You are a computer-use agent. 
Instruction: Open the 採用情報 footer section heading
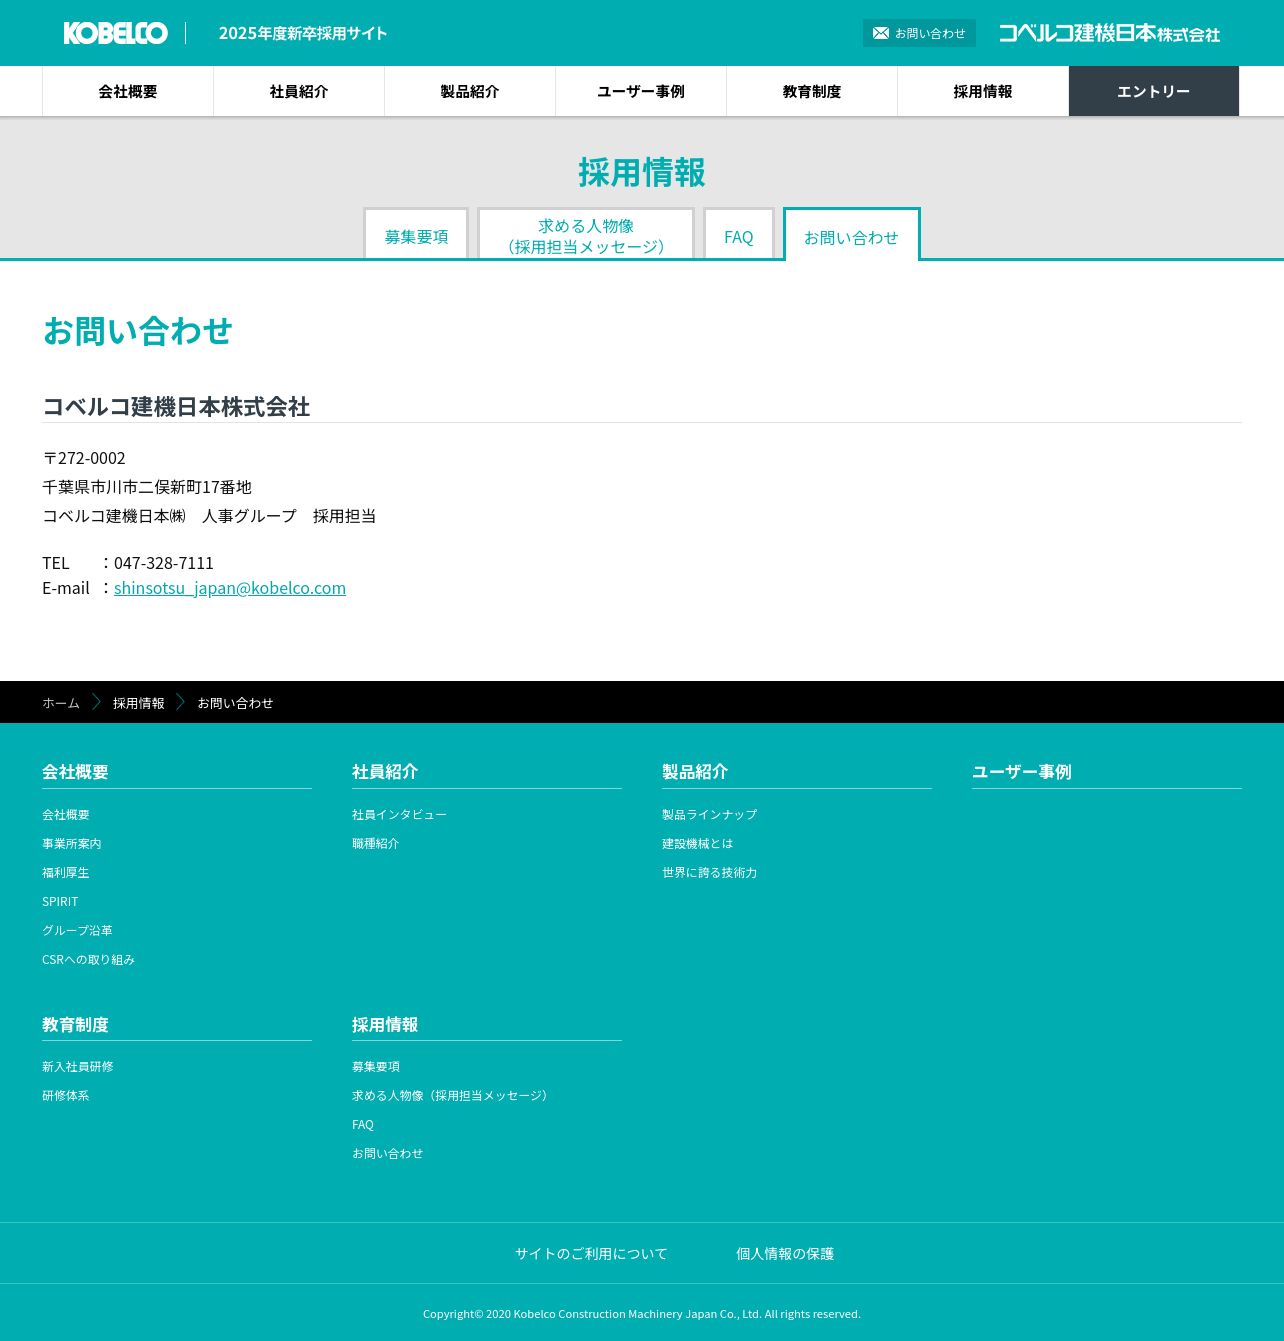tap(385, 1025)
